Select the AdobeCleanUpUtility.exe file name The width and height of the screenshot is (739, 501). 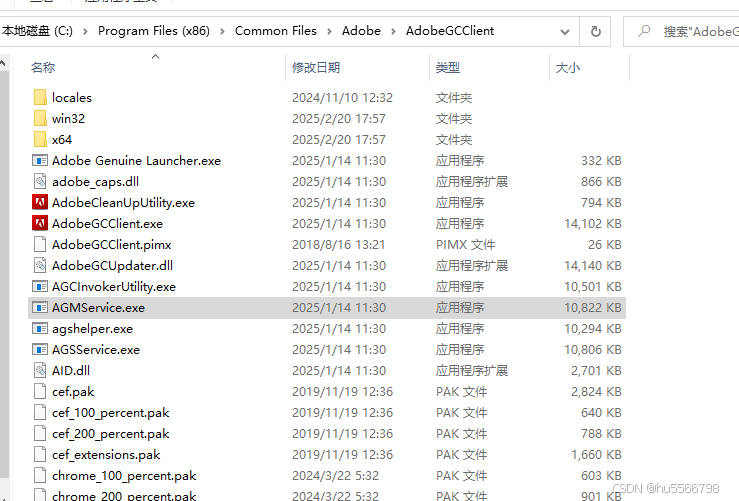click(123, 203)
